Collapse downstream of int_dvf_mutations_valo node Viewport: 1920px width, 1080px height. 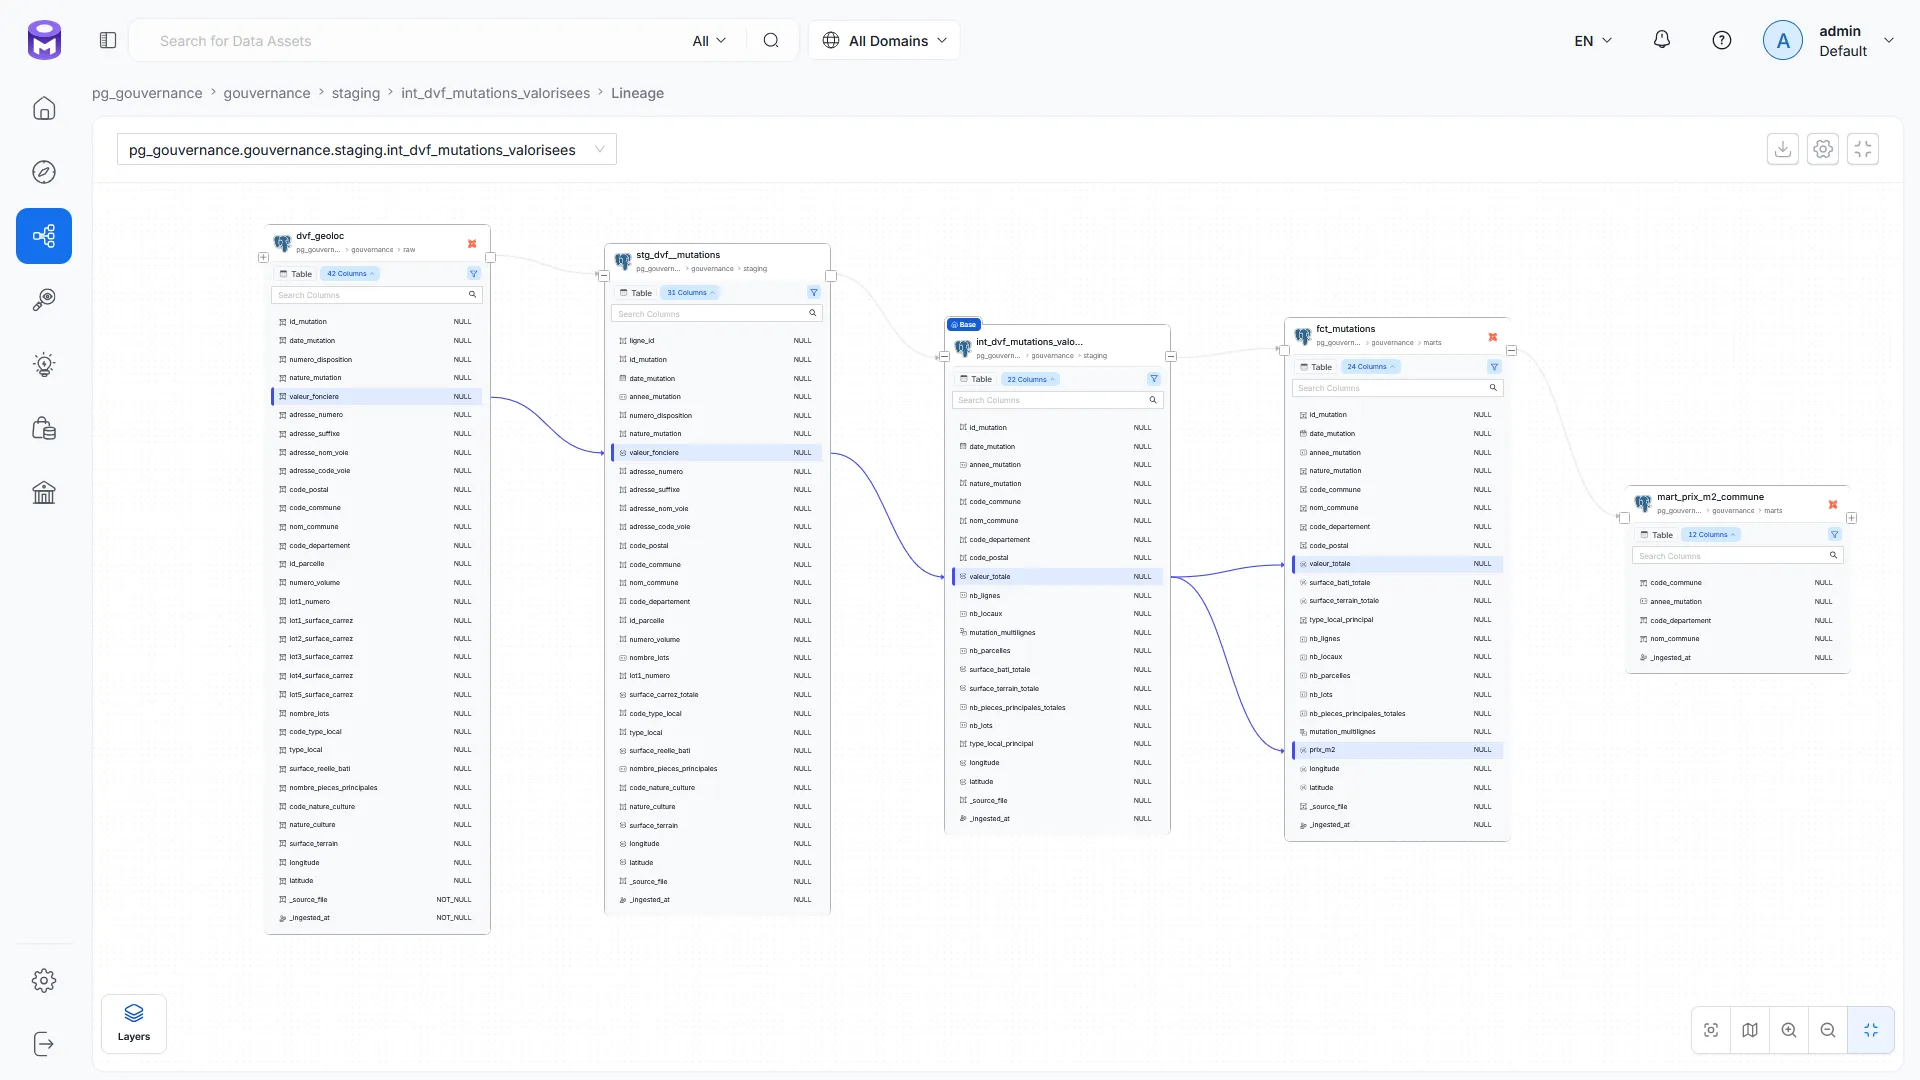pos(1171,357)
